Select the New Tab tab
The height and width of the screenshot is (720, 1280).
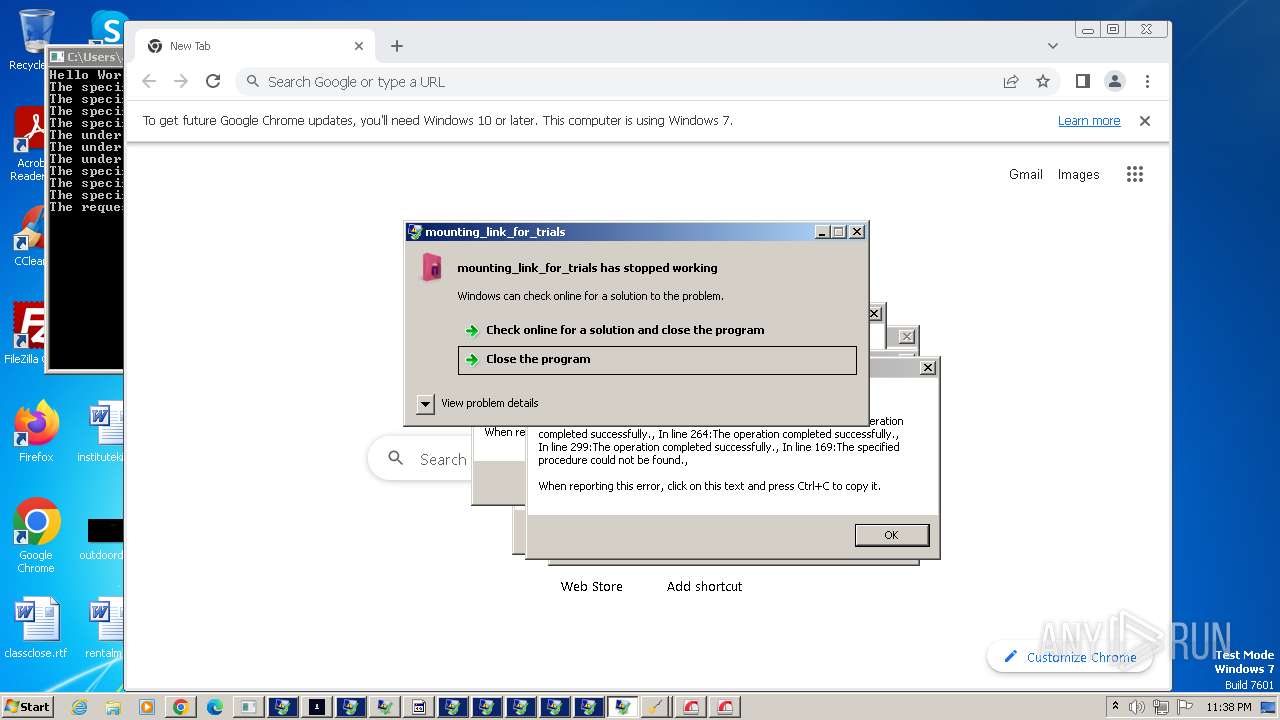click(x=254, y=46)
